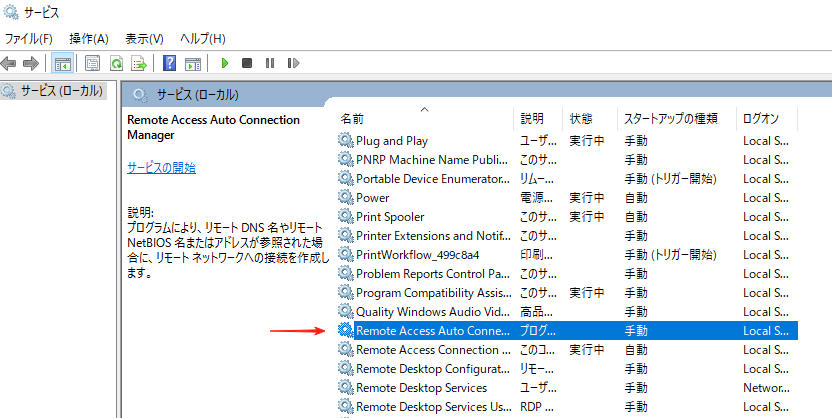Click the Back arrow toolbar icon
The image size is (832, 418).
click(x=8, y=64)
